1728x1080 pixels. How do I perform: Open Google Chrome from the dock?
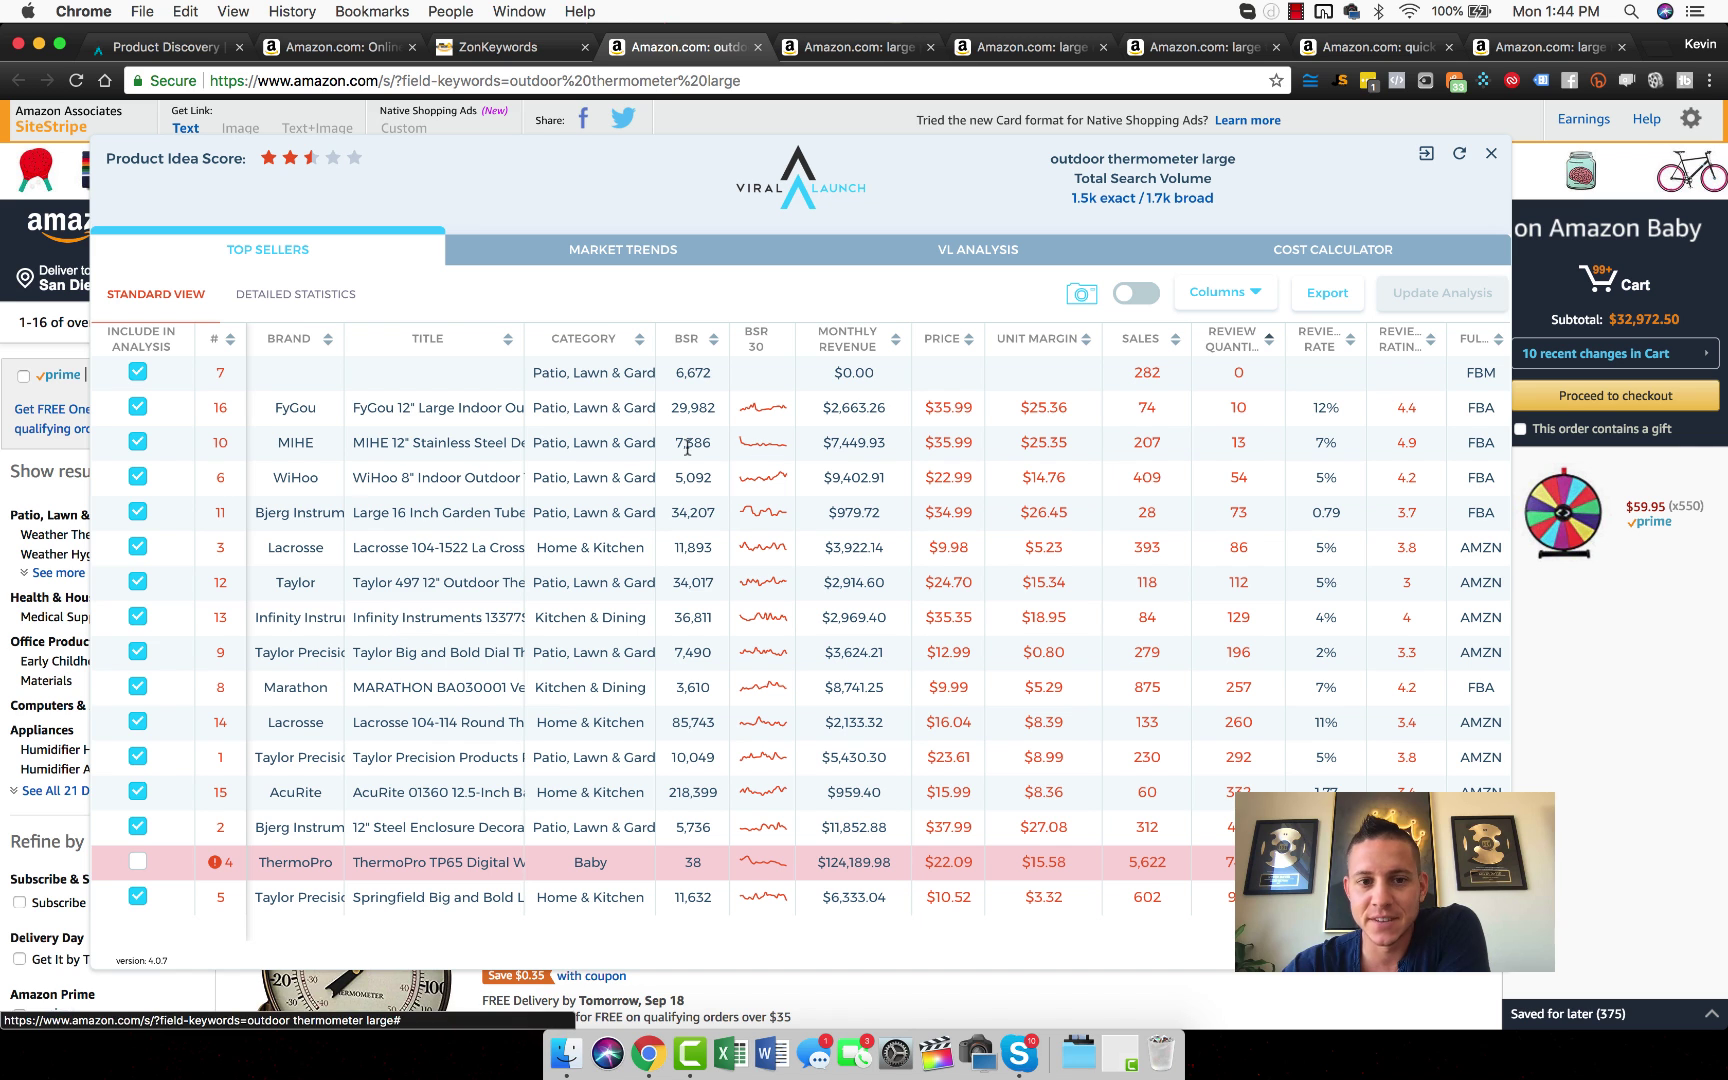point(649,1054)
